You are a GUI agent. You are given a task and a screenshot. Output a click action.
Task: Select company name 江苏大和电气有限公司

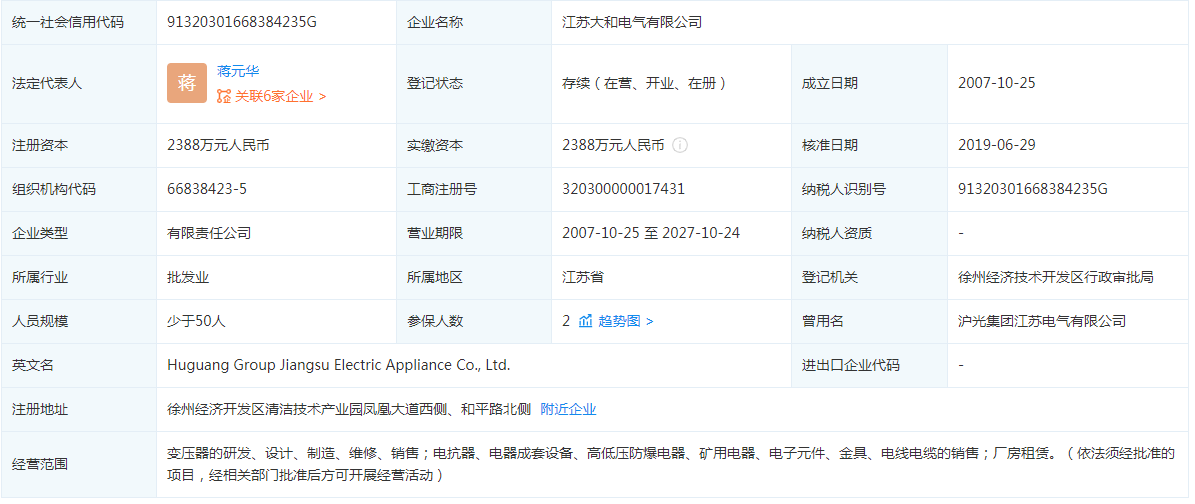tap(632, 21)
